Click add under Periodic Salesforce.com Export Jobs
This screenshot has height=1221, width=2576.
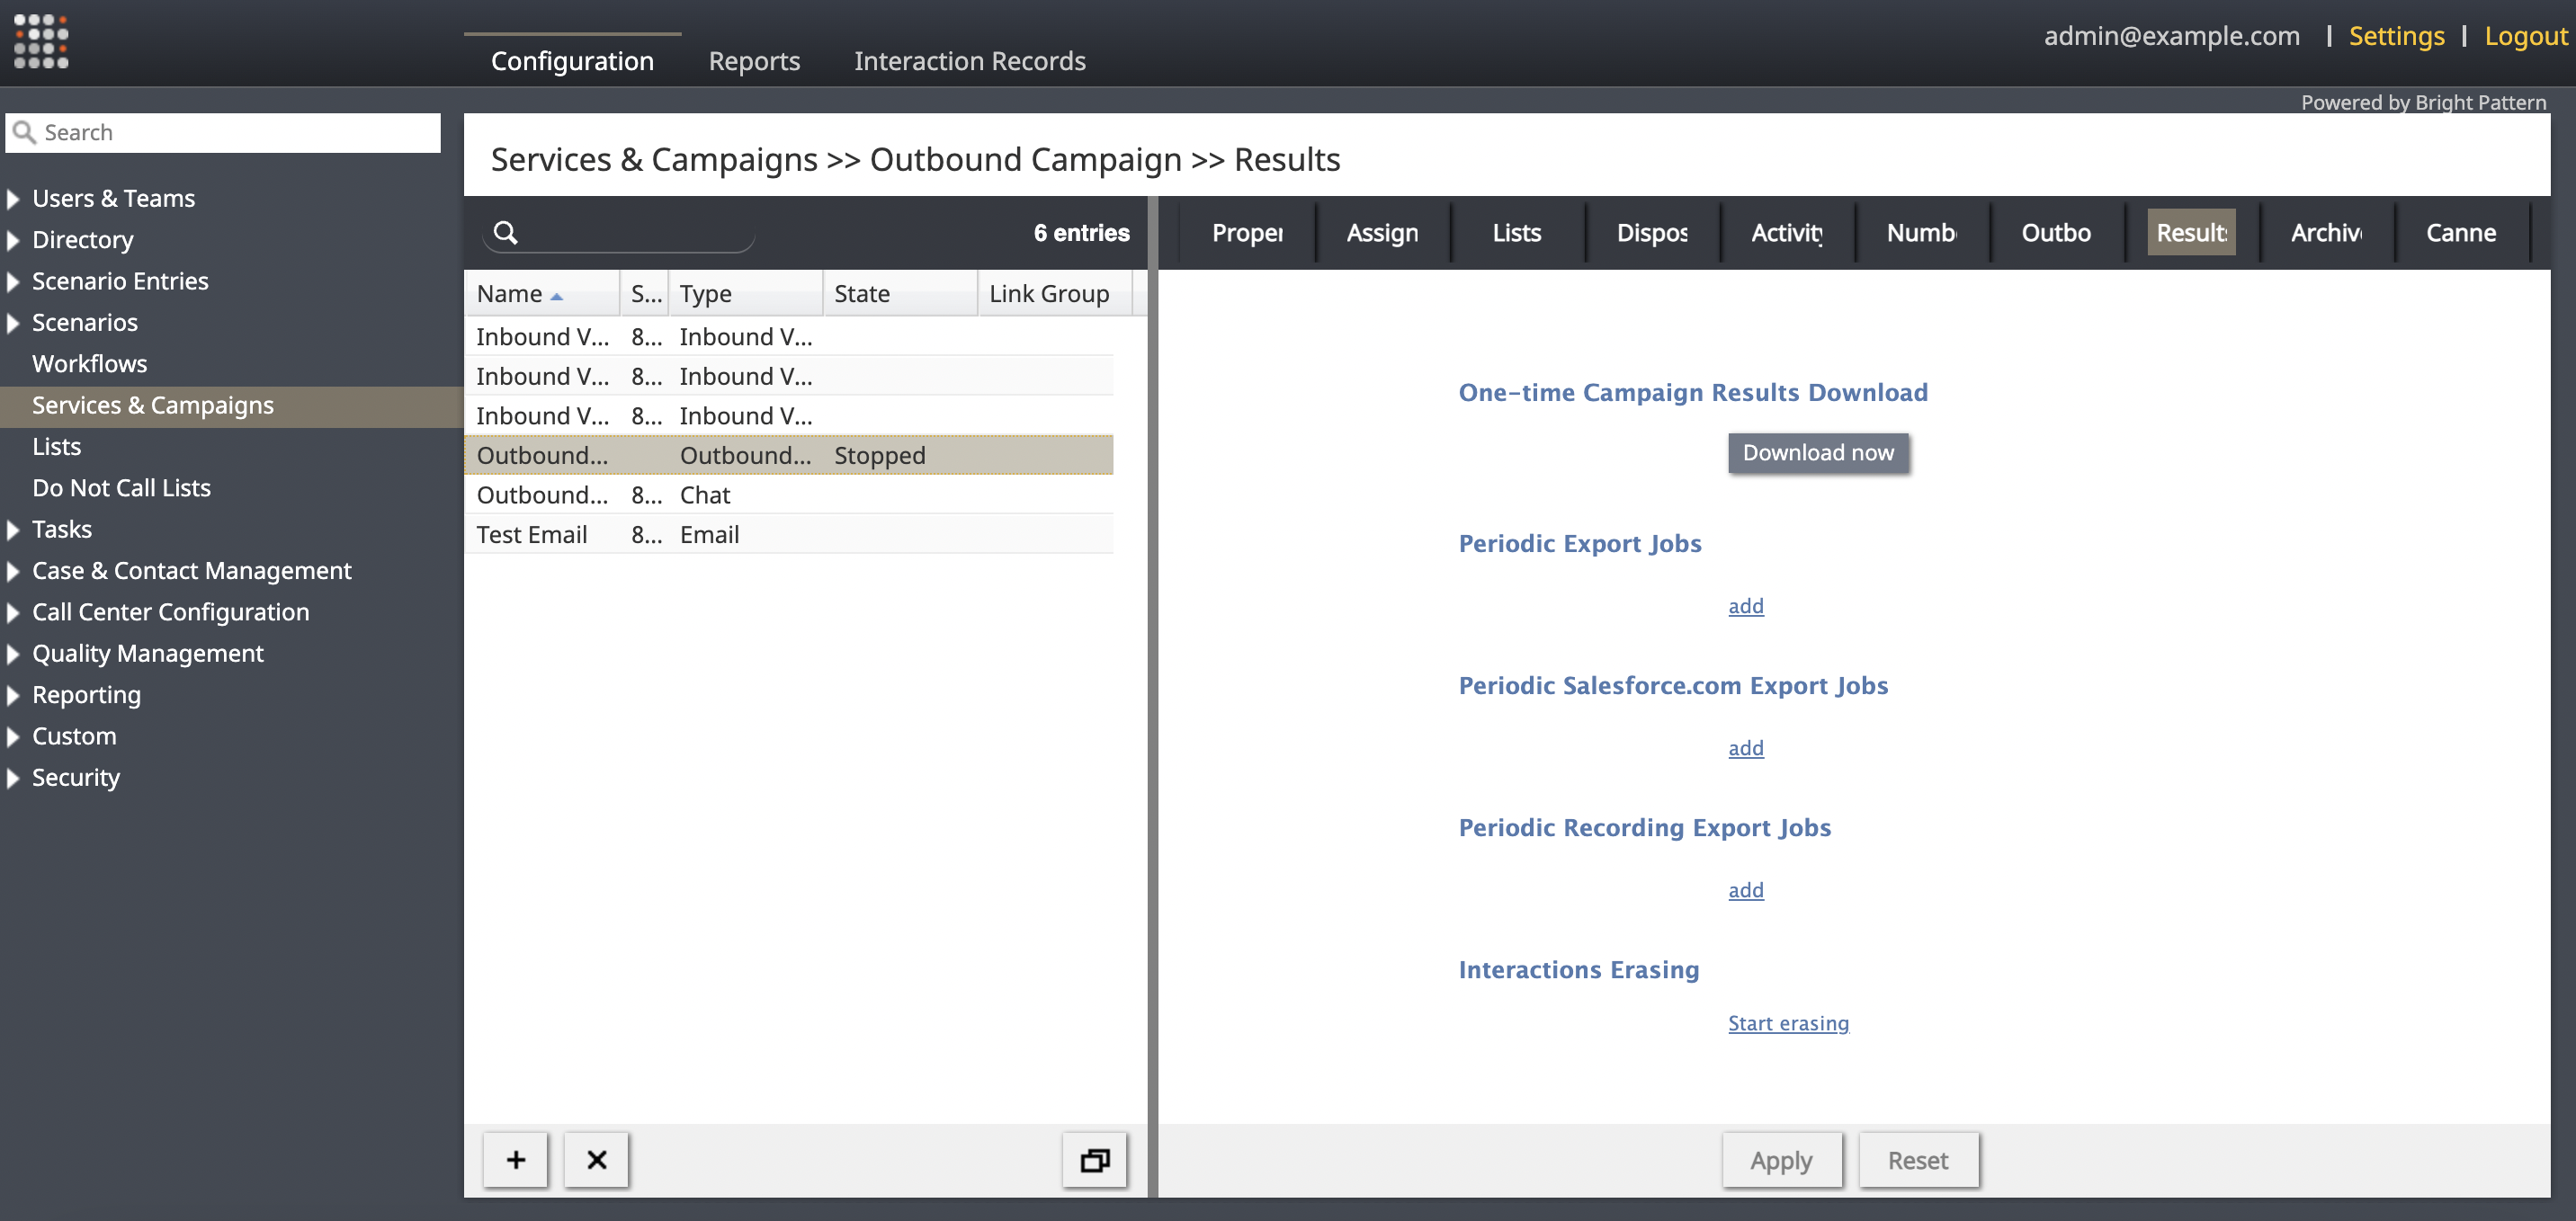click(1746, 748)
